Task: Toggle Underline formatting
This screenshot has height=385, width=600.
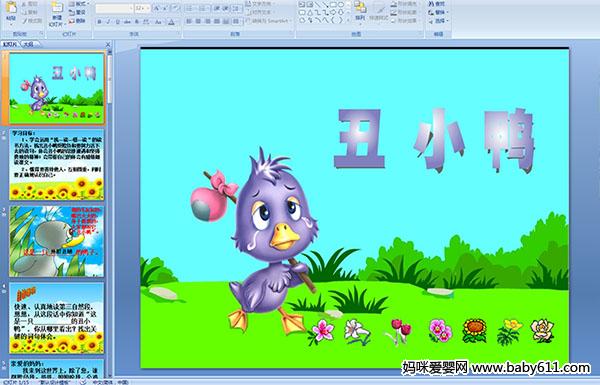Action: [117, 22]
